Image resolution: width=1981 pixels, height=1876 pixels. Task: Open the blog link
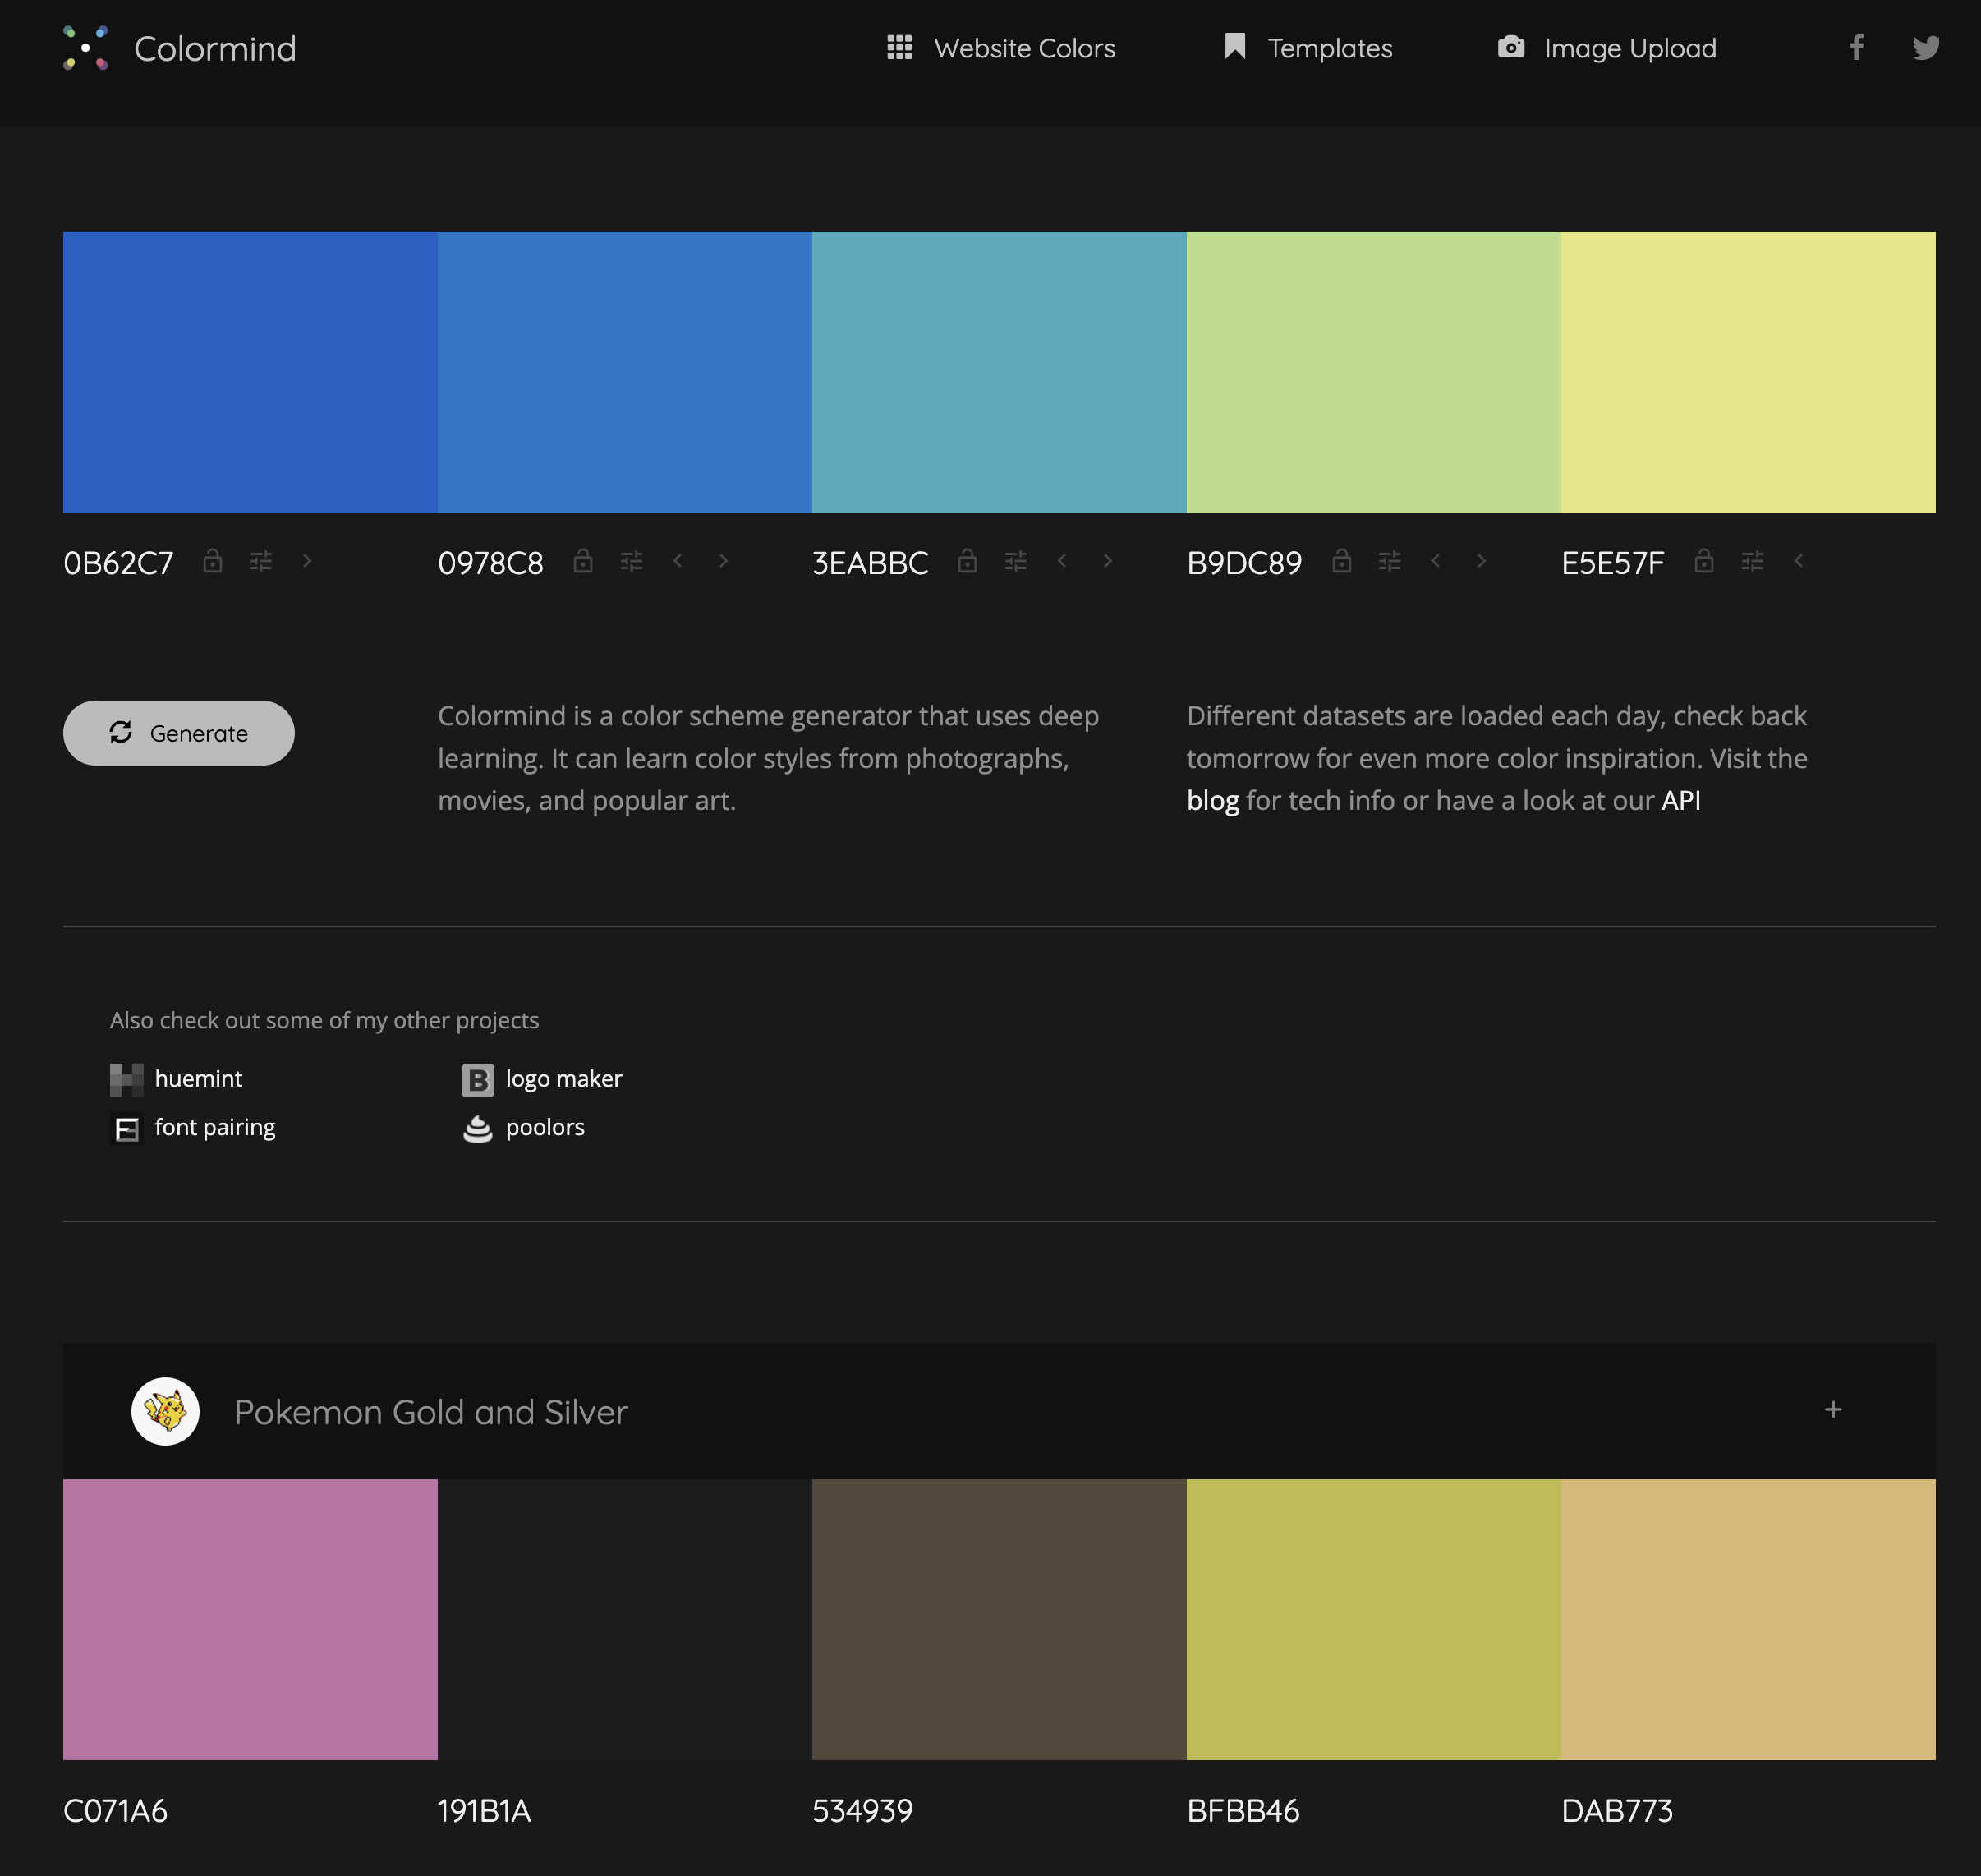tap(1213, 801)
